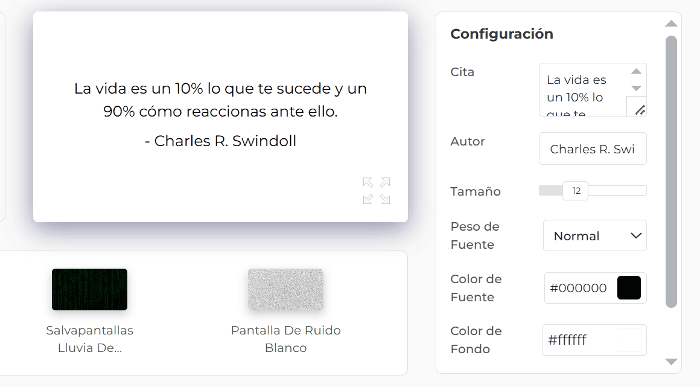Viewport: 700px width, 387px height.
Task: Click the white background color swatch
Action: coord(629,340)
